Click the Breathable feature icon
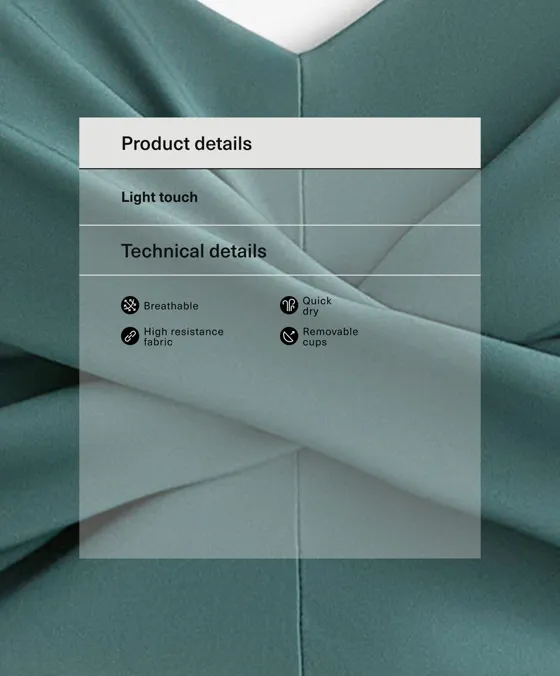Screen dimensions: 560x676 [130, 305]
